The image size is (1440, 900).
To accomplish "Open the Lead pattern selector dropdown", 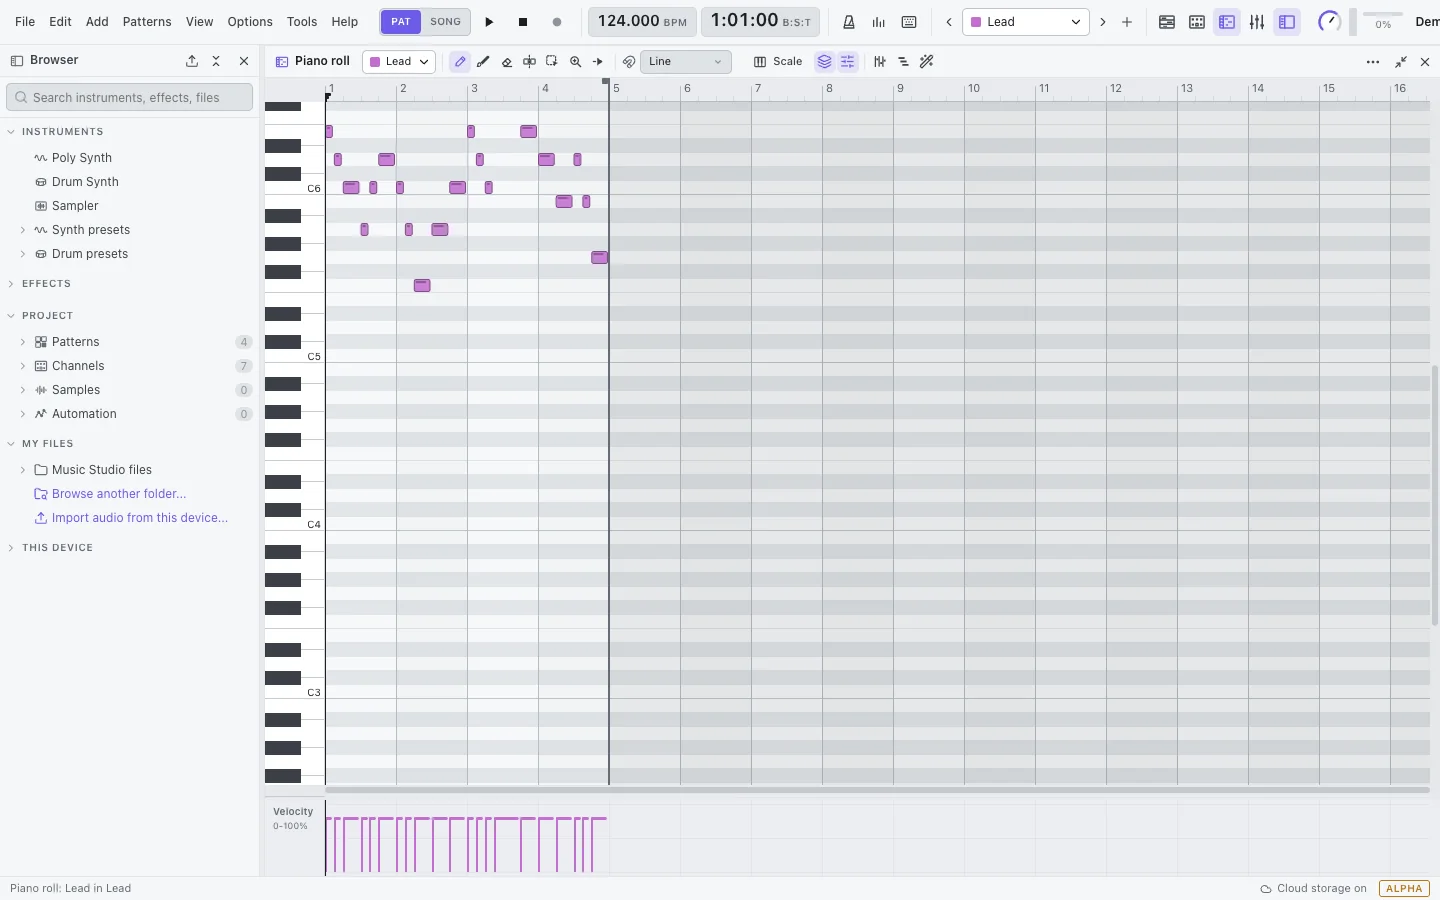I will (x=1026, y=22).
